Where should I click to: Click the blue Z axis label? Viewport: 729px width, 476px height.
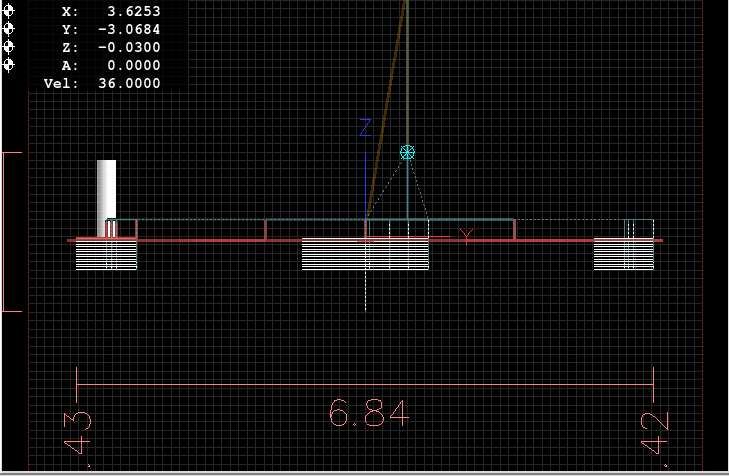365,127
